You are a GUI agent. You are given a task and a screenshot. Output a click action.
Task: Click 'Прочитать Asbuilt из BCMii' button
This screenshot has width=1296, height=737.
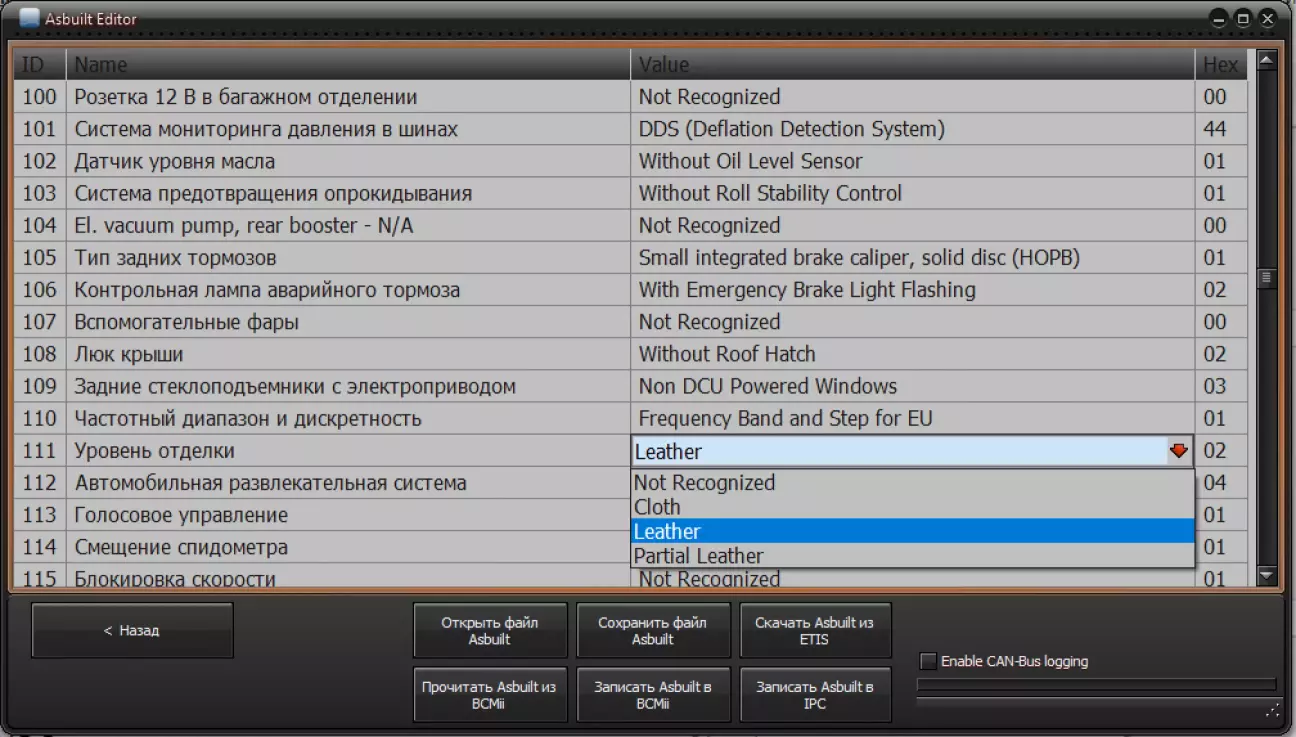click(x=490, y=695)
